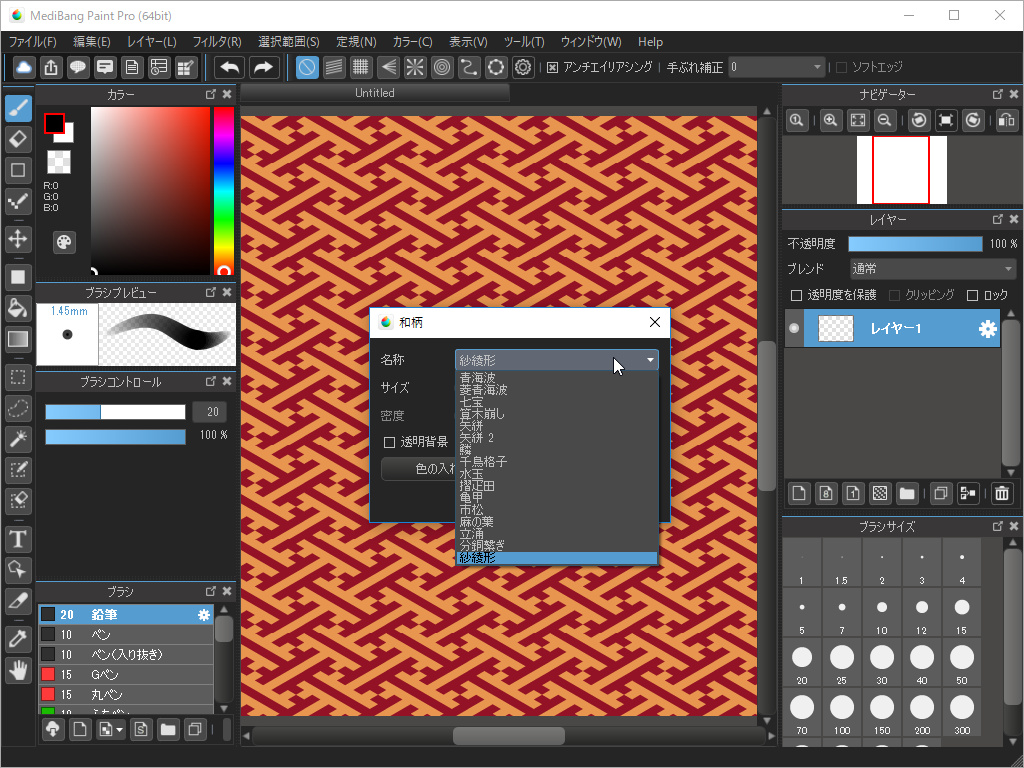Enable the vanishing point snap guide
The width and height of the screenshot is (1024, 768).
click(x=388, y=67)
